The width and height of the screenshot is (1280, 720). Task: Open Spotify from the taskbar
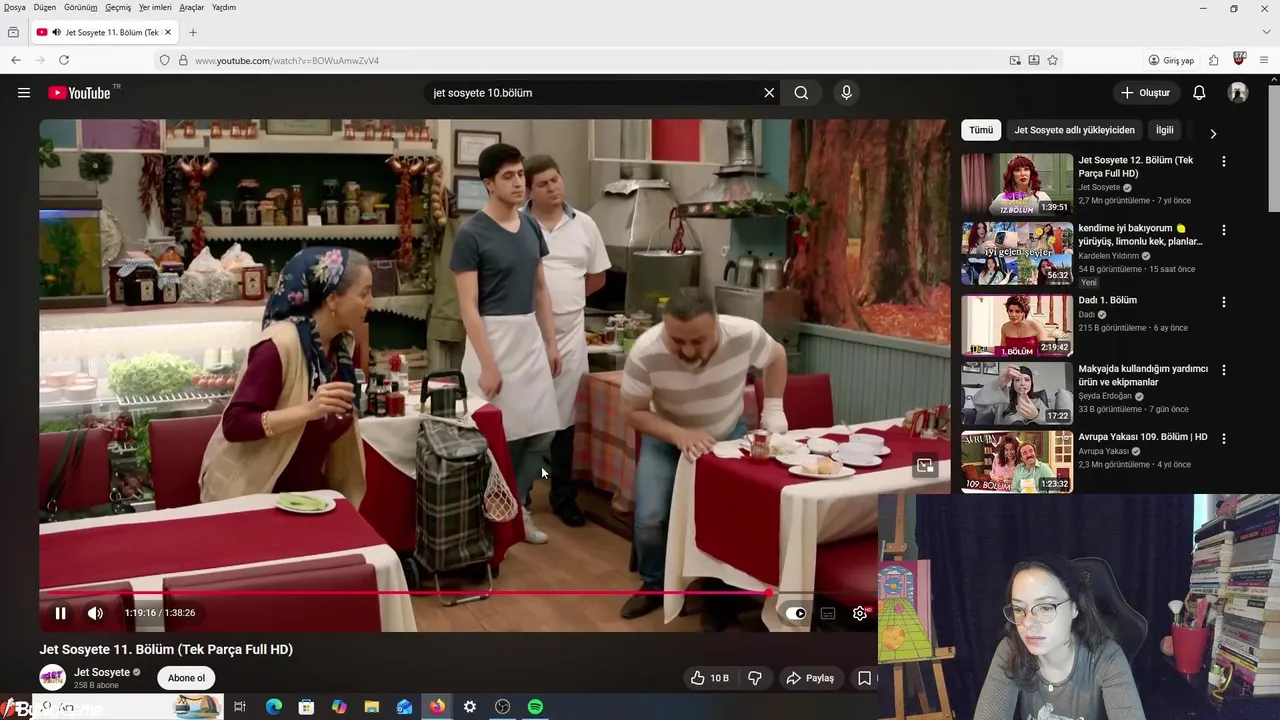coord(535,707)
